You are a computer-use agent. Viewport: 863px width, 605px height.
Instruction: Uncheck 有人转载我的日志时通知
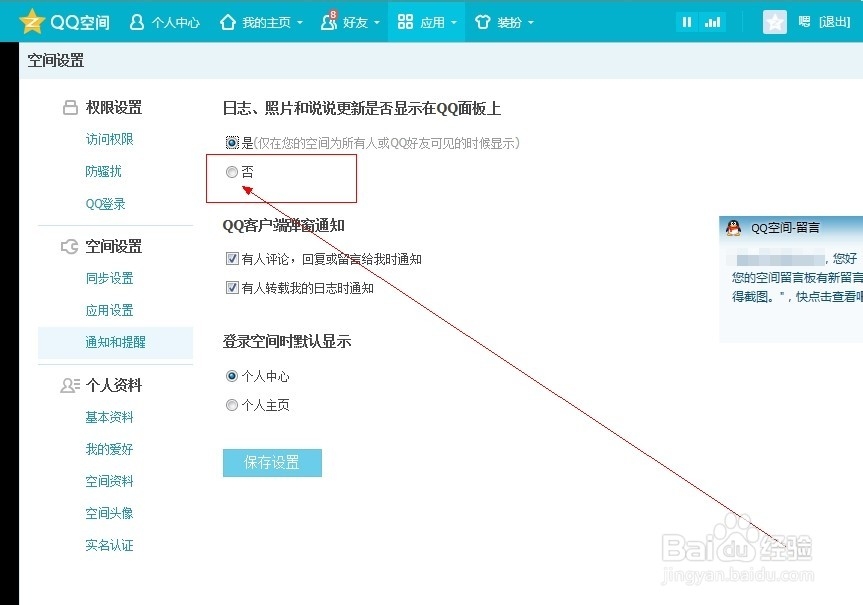[x=232, y=287]
